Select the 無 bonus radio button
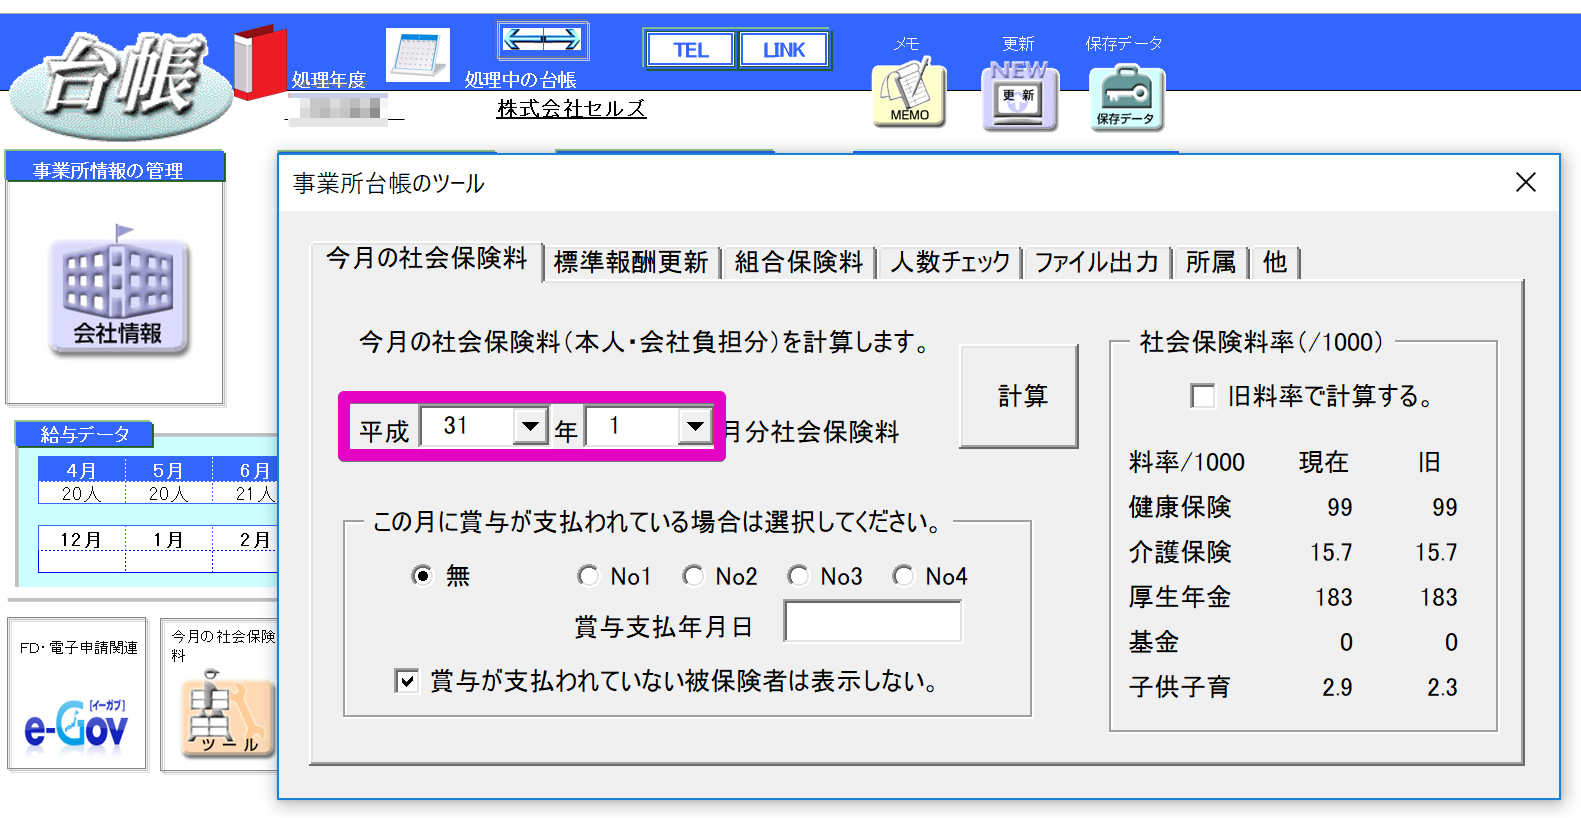The image size is (1581, 818). 422,576
